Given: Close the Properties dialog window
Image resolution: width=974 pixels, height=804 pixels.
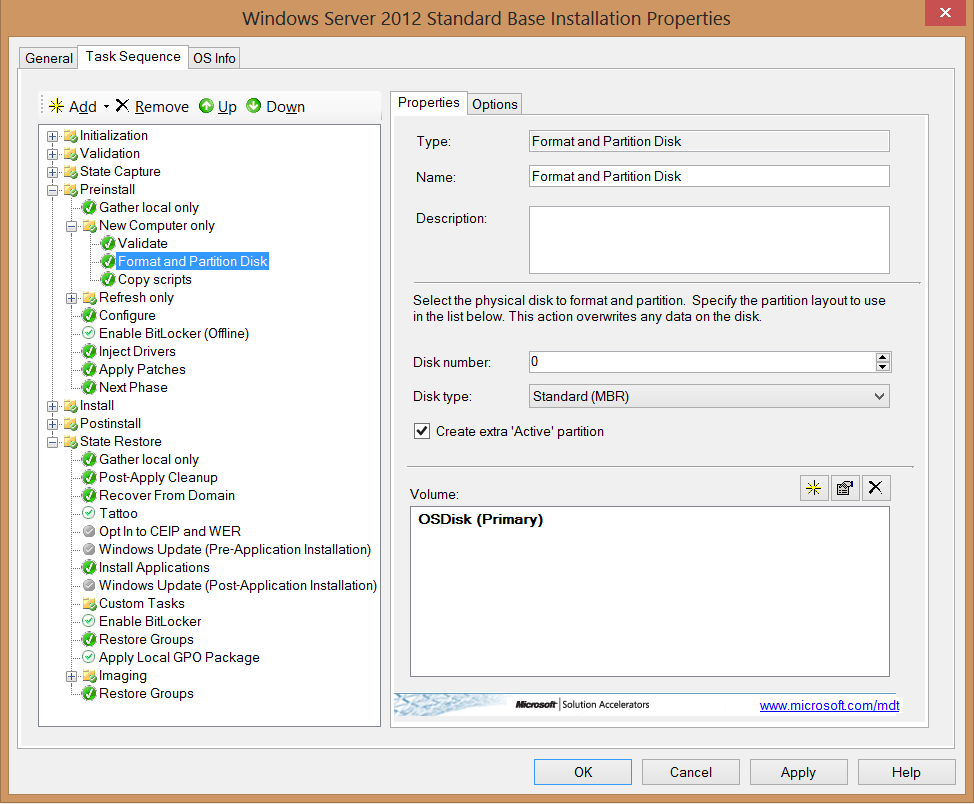Looking at the screenshot, I should tap(945, 13).
